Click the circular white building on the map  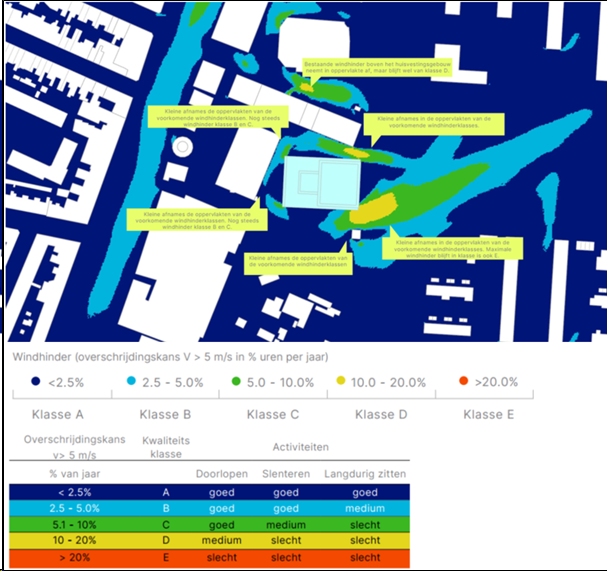(x=182, y=147)
